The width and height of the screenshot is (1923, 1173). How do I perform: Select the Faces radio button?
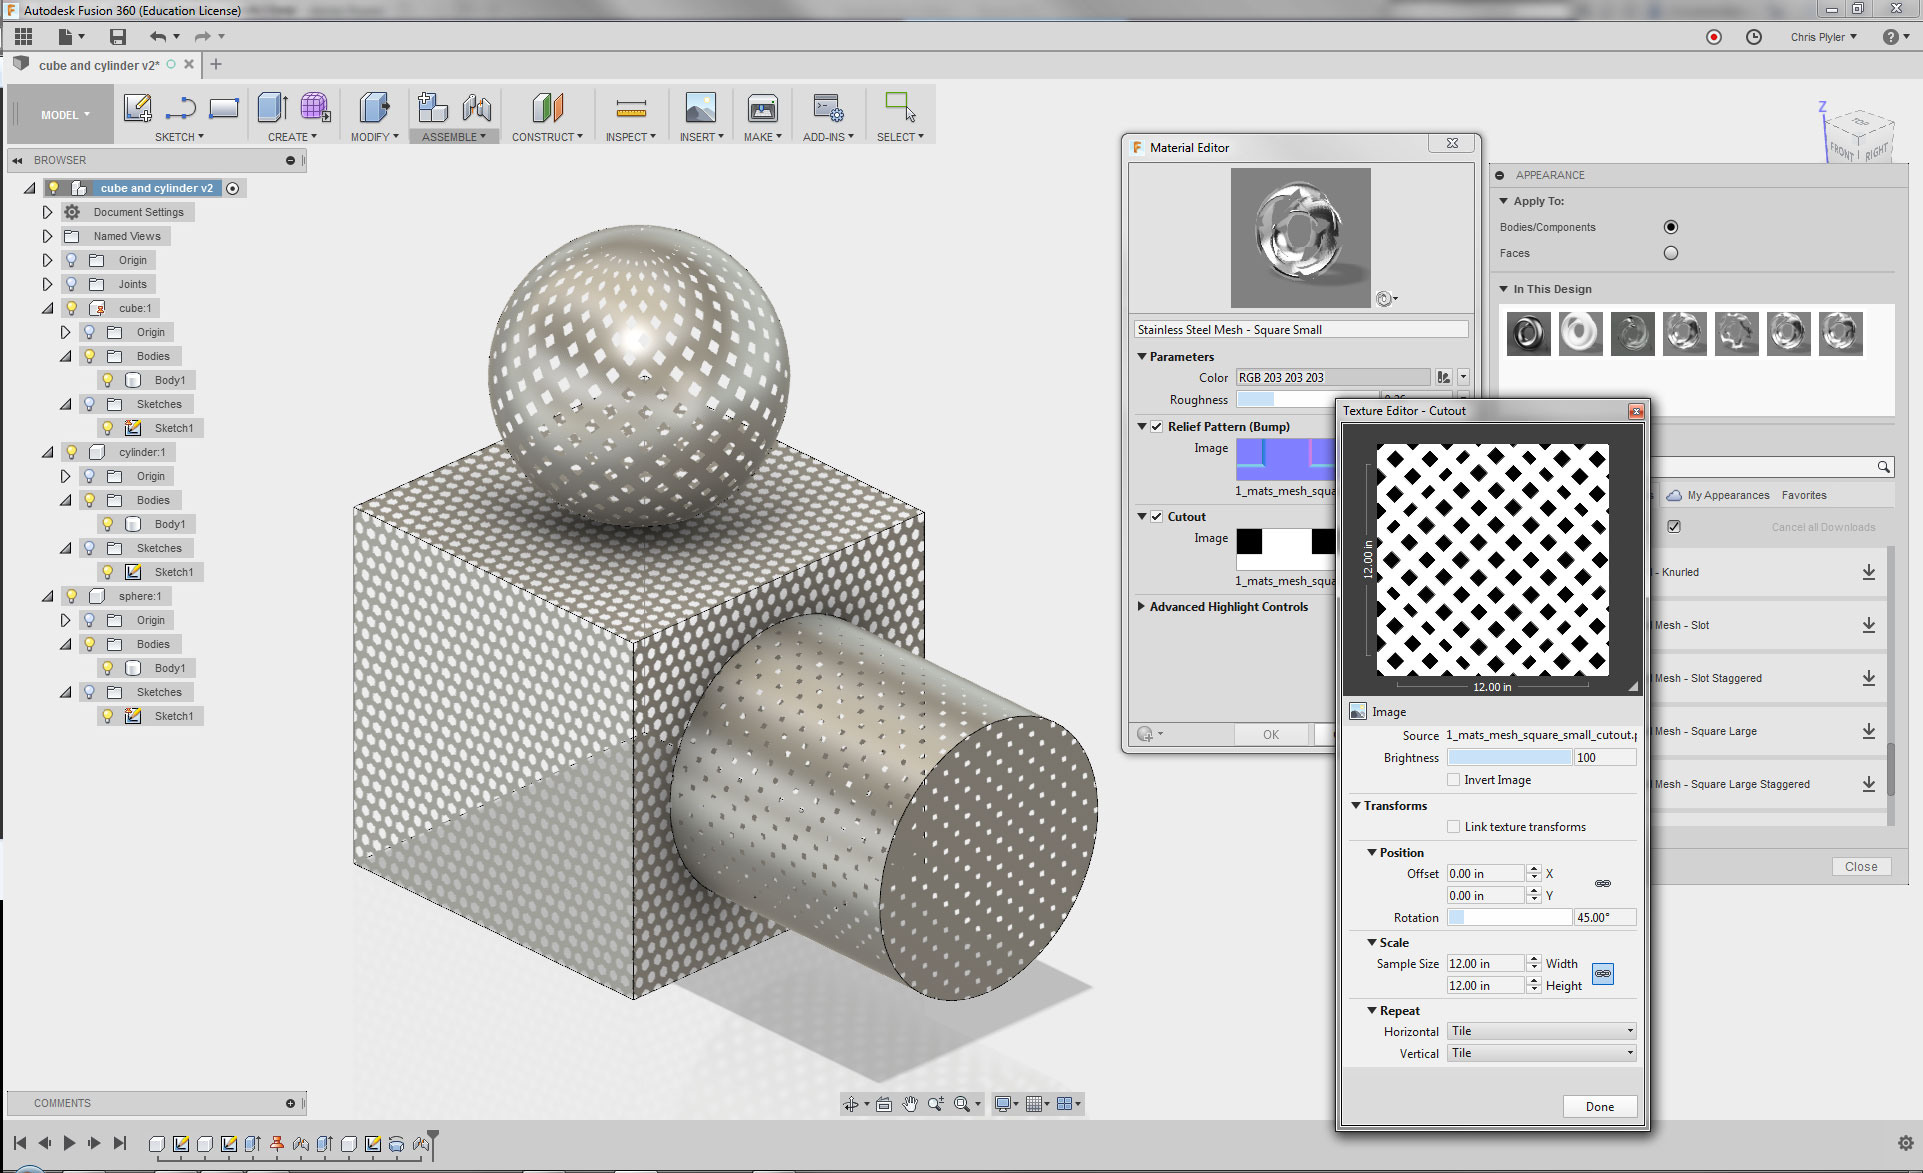pos(1670,253)
